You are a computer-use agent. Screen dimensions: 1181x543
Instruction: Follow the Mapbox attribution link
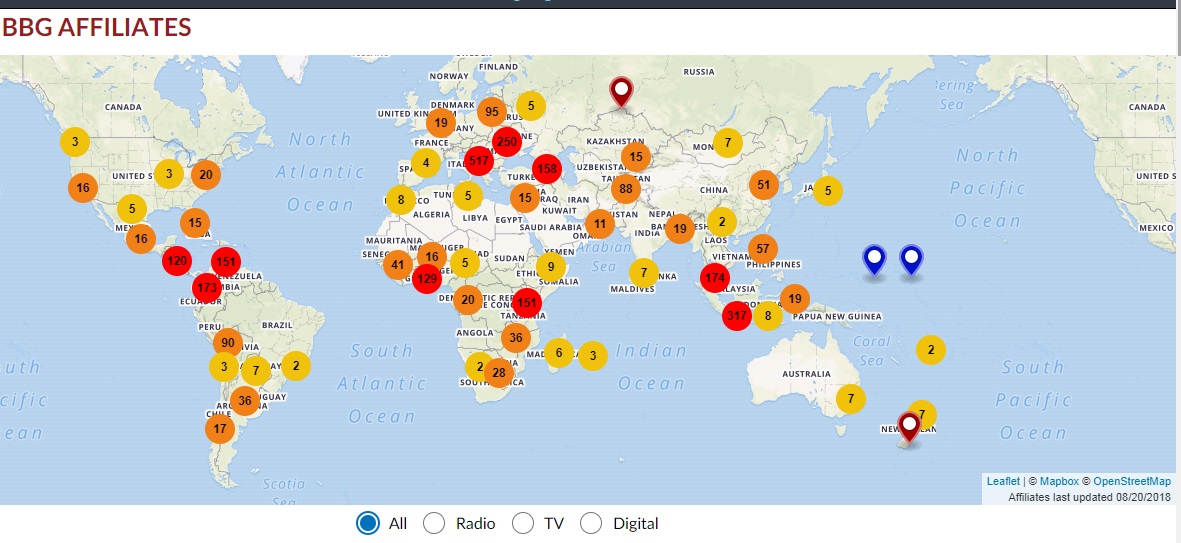(1059, 481)
